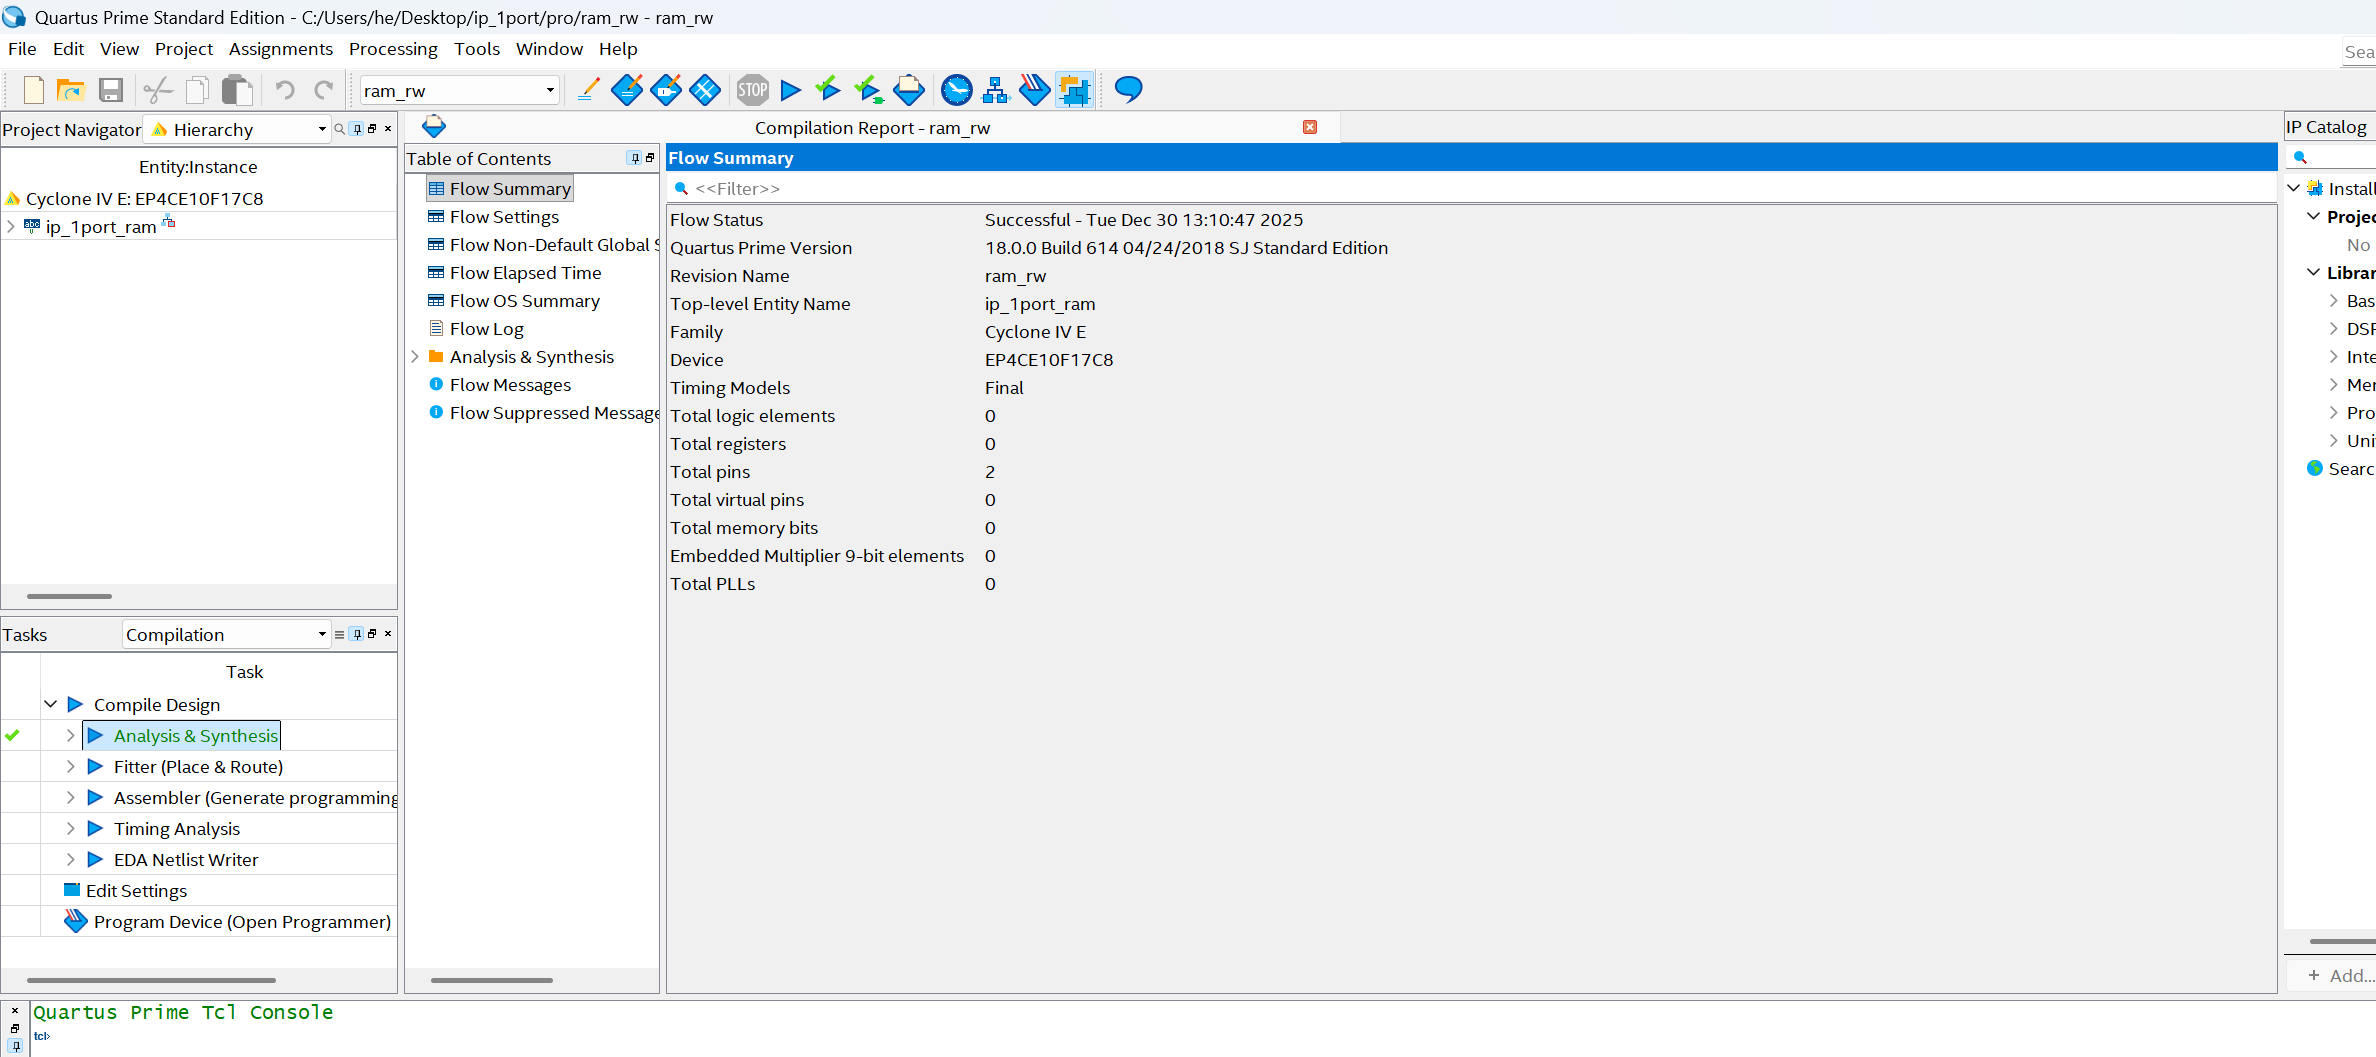Start Analysis & Elaboration toolbar icon
Image resolution: width=2376 pixels, height=1057 pixels.
tap(868, 90)
